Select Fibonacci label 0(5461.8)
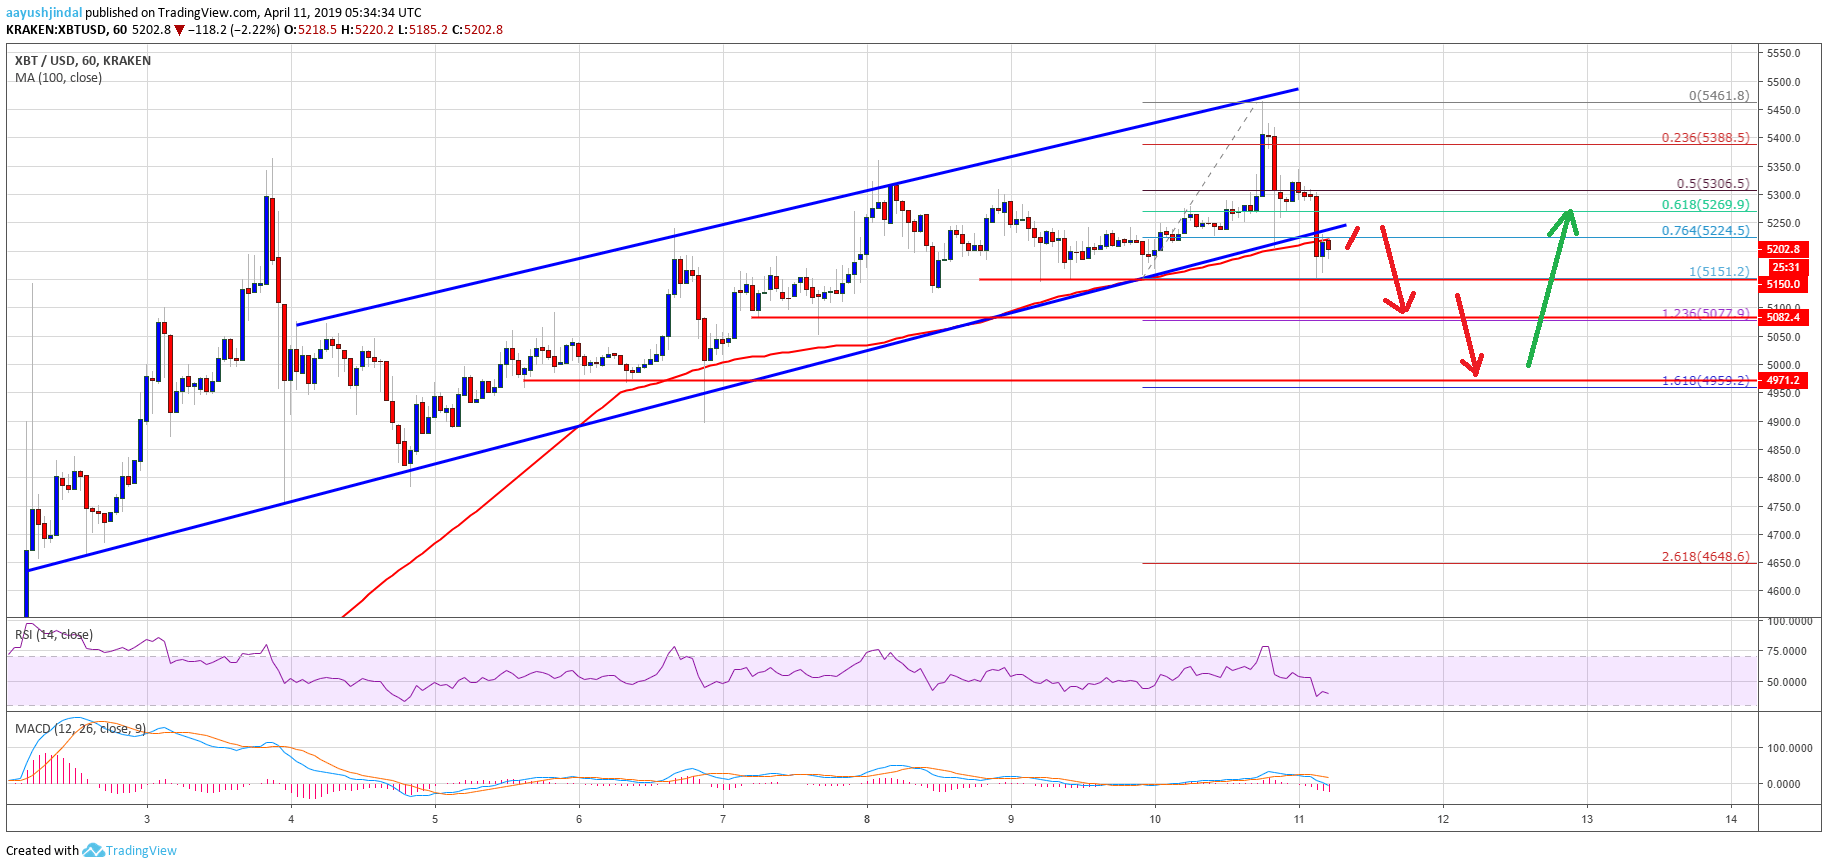Image resolution: width=1828 pixels, height=868 pixels. 1719,96
